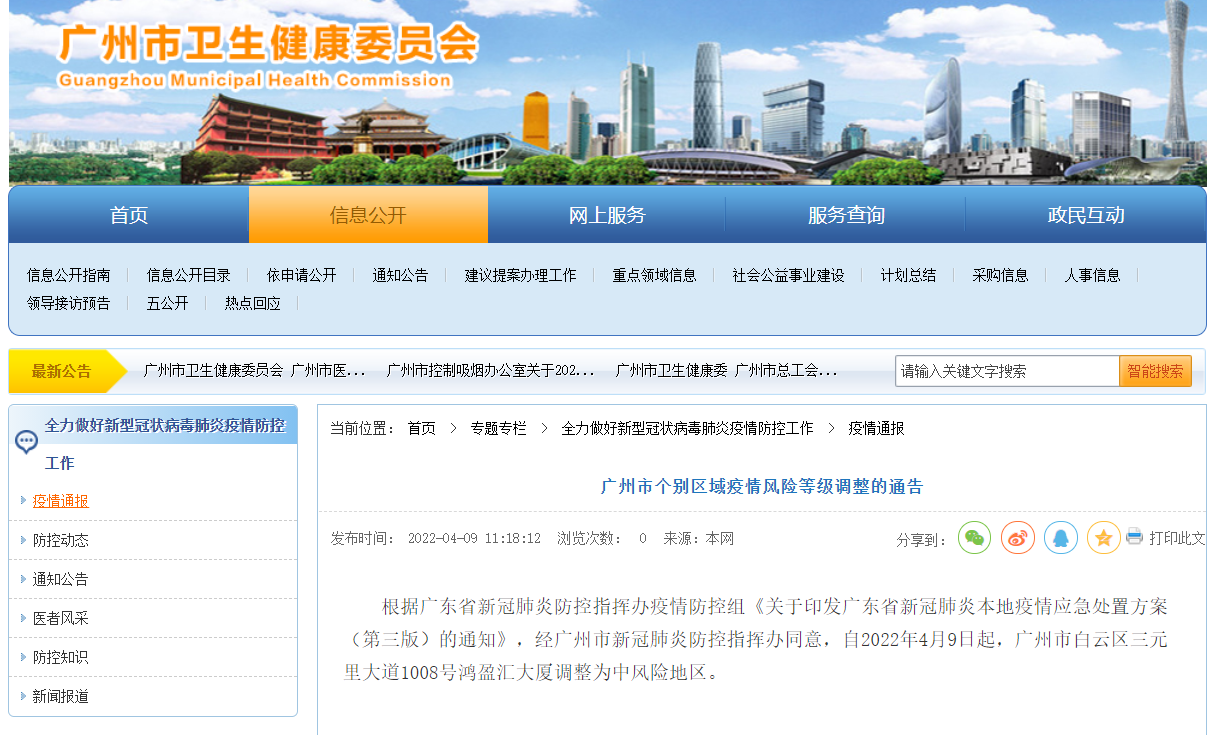This screenshot has height=735, width=1211.
Task: Expand the 防控动态 sidebar arrow
Action: pos(24,540)
